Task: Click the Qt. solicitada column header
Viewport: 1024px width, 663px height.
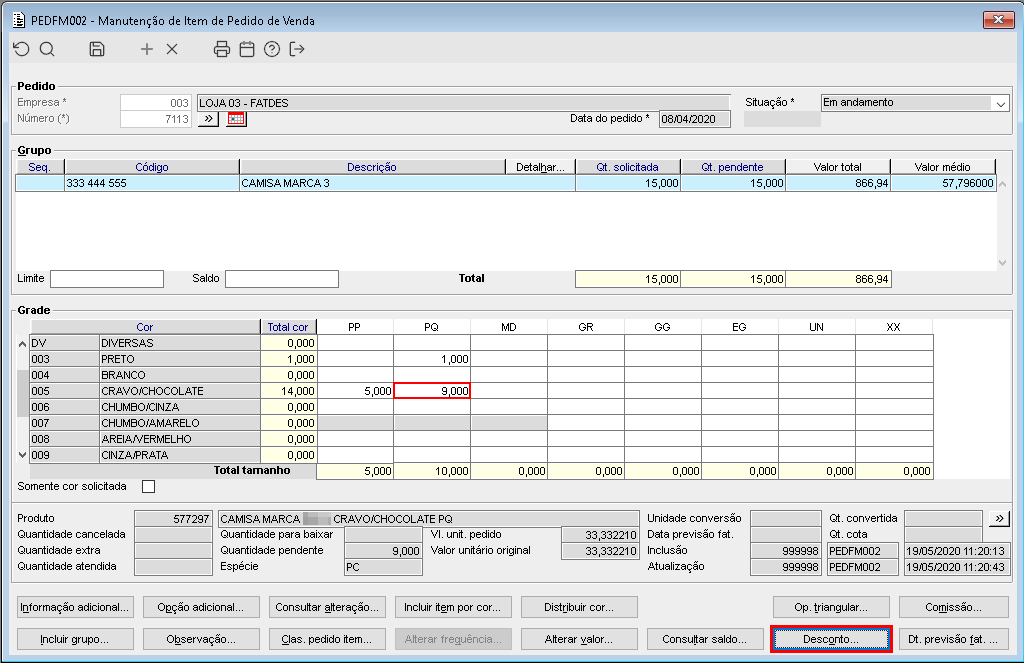Action: click(628, 167)
